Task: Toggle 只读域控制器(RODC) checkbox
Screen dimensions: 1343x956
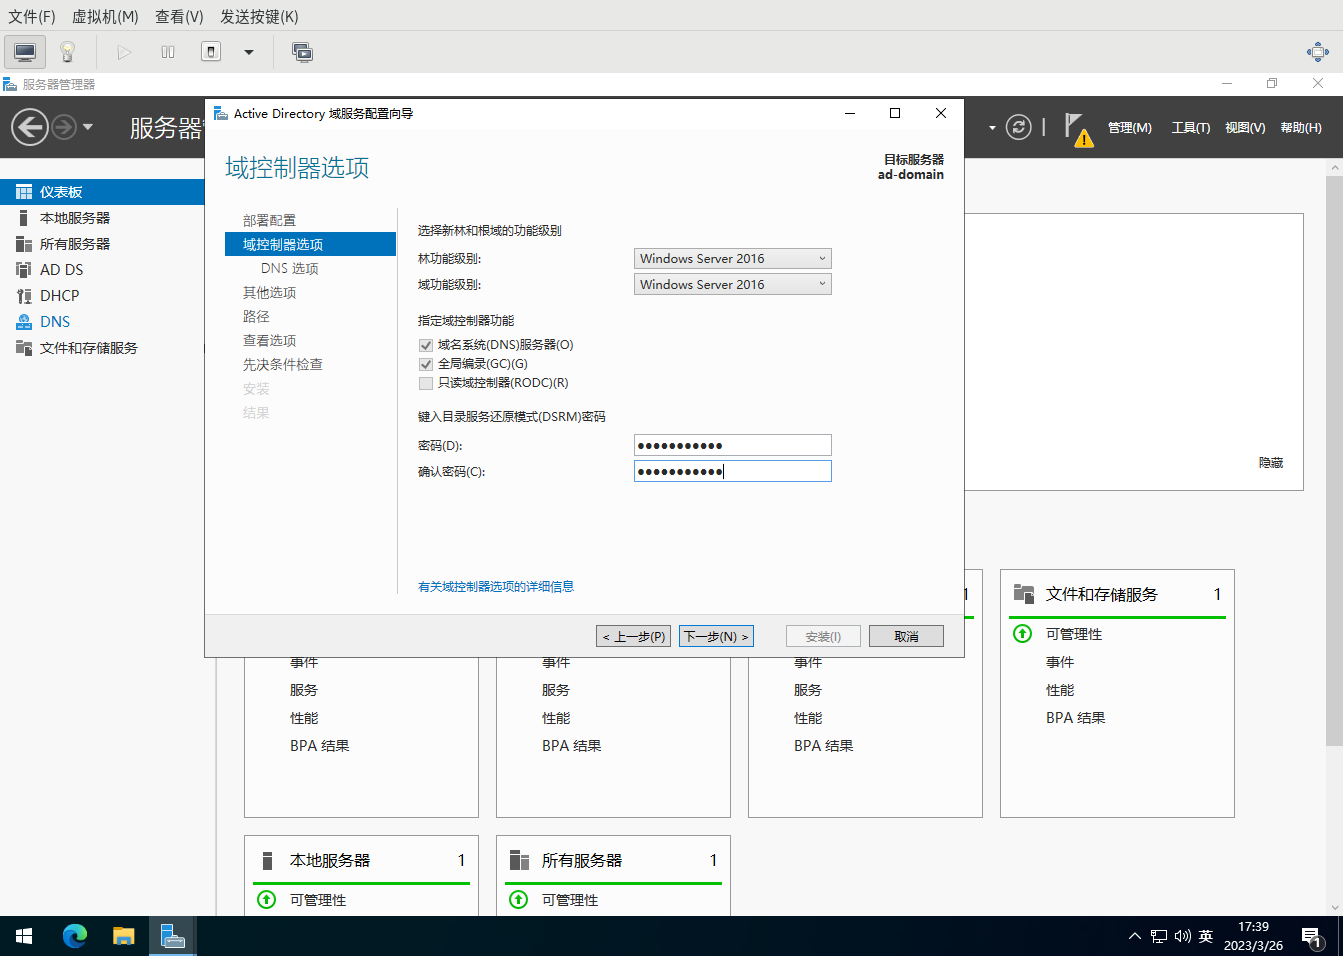Action: click(x=426, y=383)
